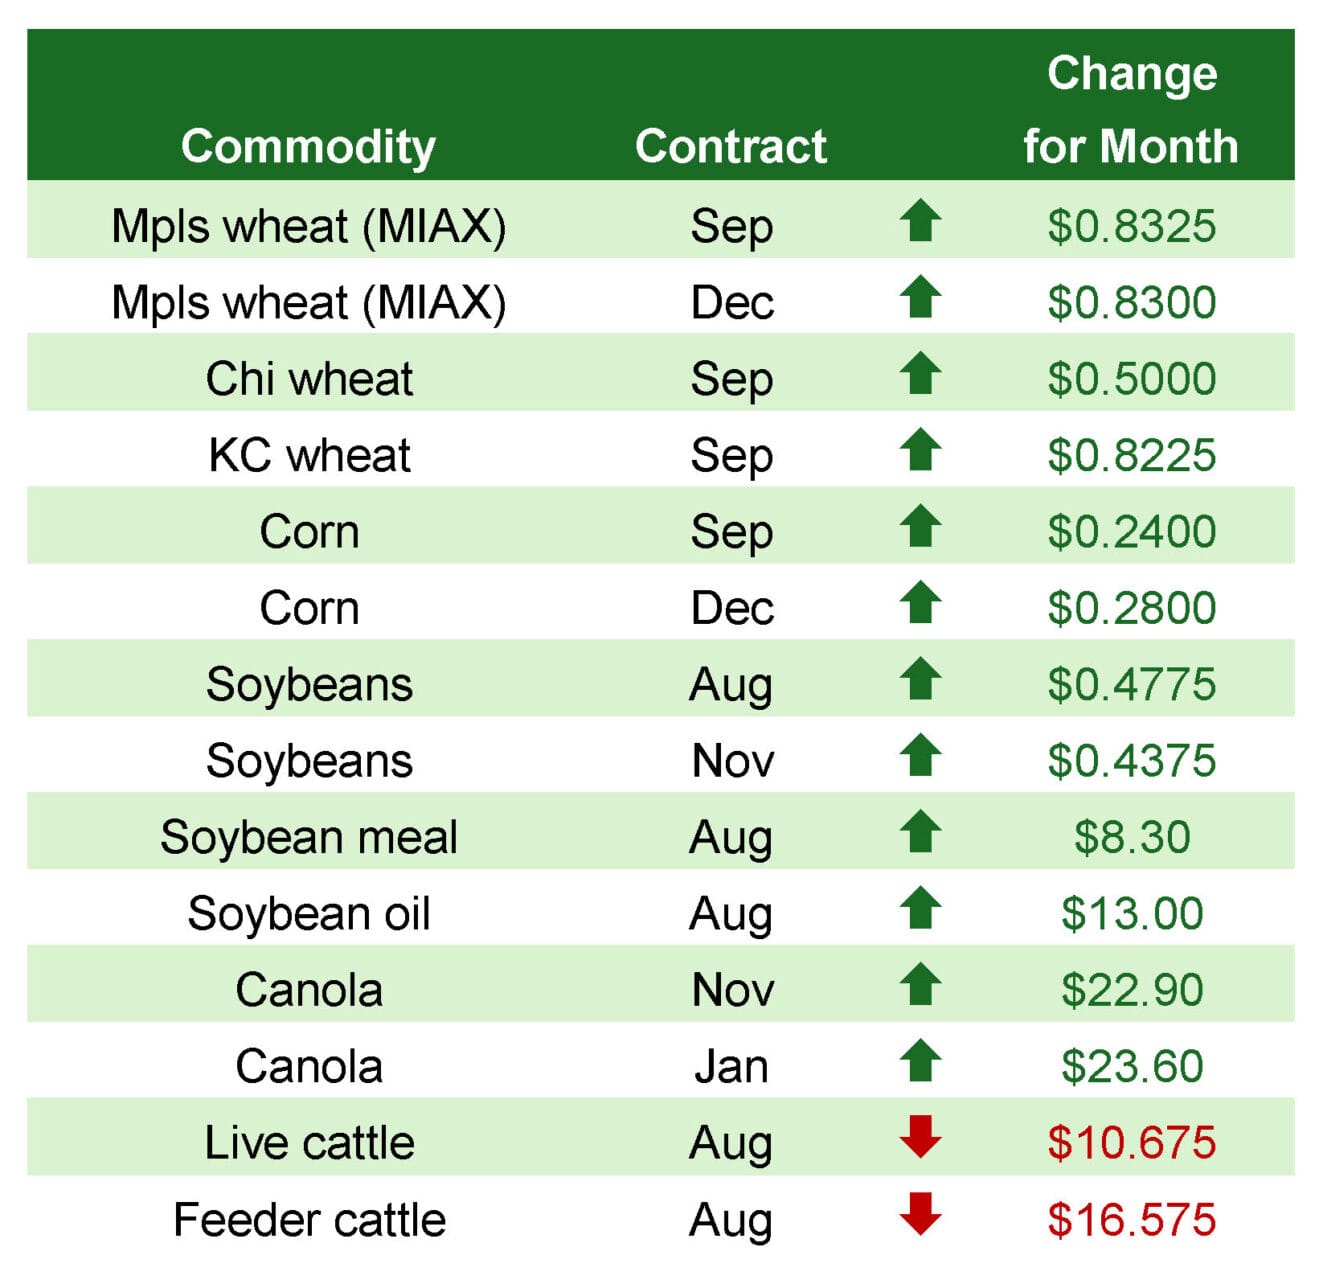The height and width of the screenshot is (1280, 1319).
Task: Click the green up arrow for Soybean oil
Action: [x=920, y=909]
